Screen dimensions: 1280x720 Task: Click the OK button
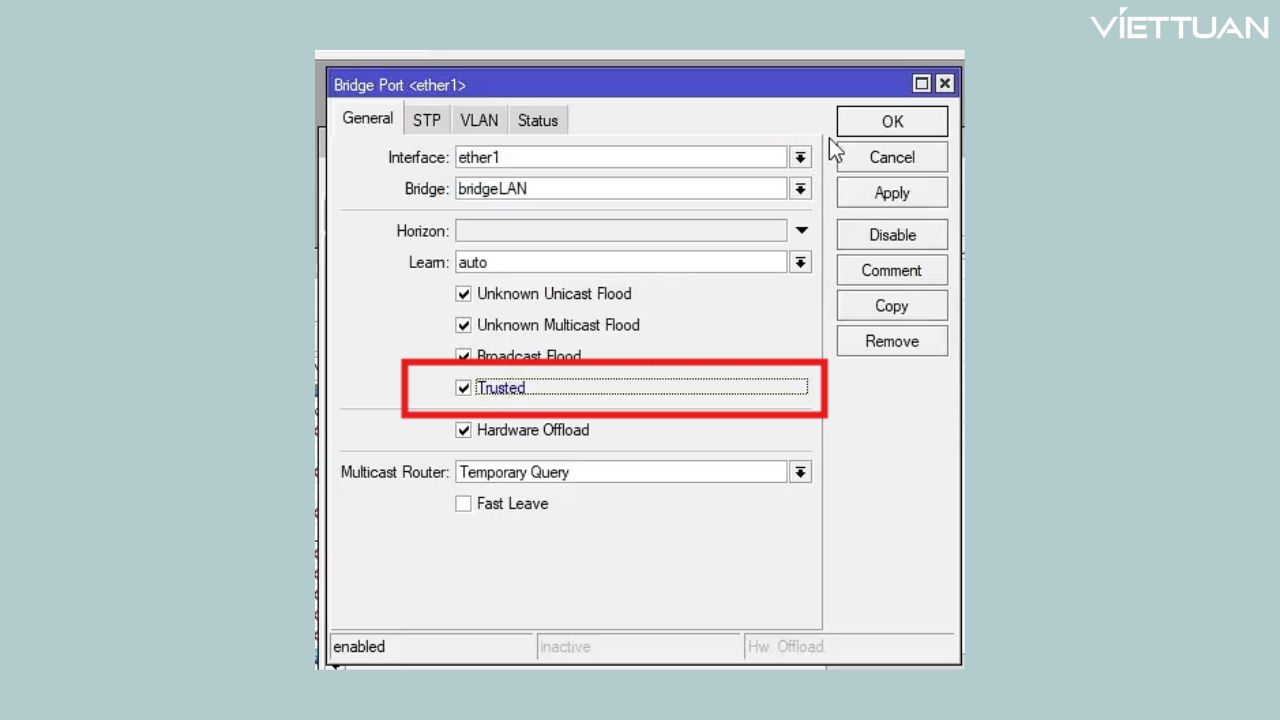pos(892,121)
